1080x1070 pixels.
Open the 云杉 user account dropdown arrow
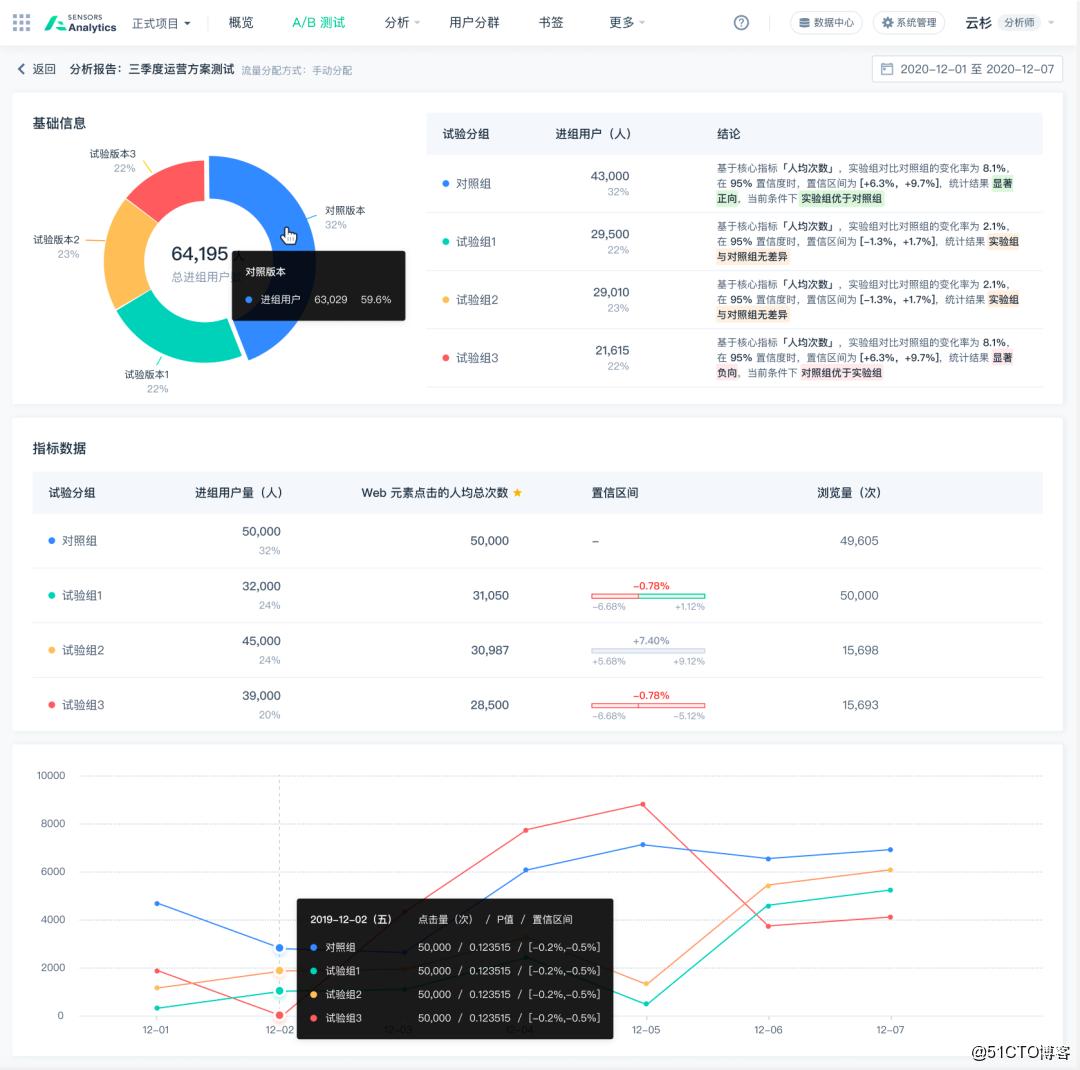point(1051,23)
